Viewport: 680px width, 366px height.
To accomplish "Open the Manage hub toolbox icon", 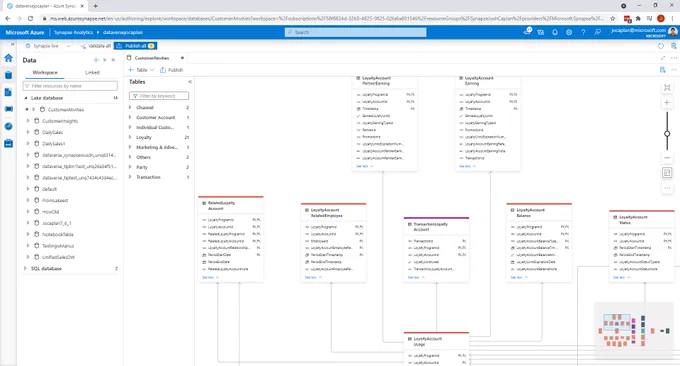I will (x=8, y=143).
